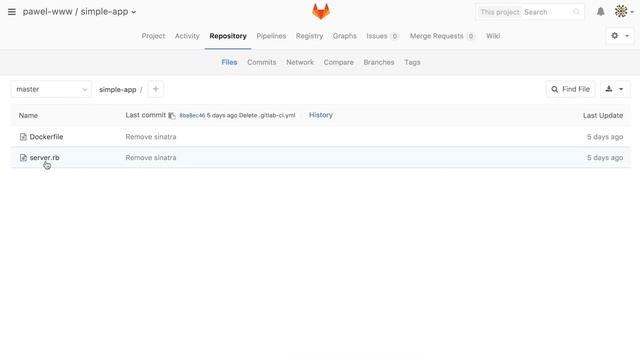Open the History link
The width and height of the screenshot is (640, 360).
(x=321, y=115)
